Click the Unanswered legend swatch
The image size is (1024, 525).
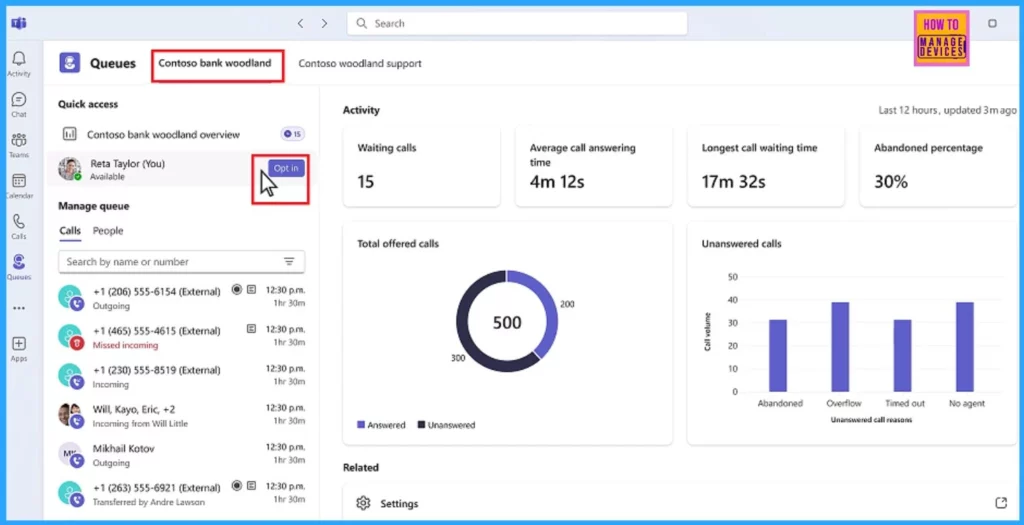tap(421, 424)
